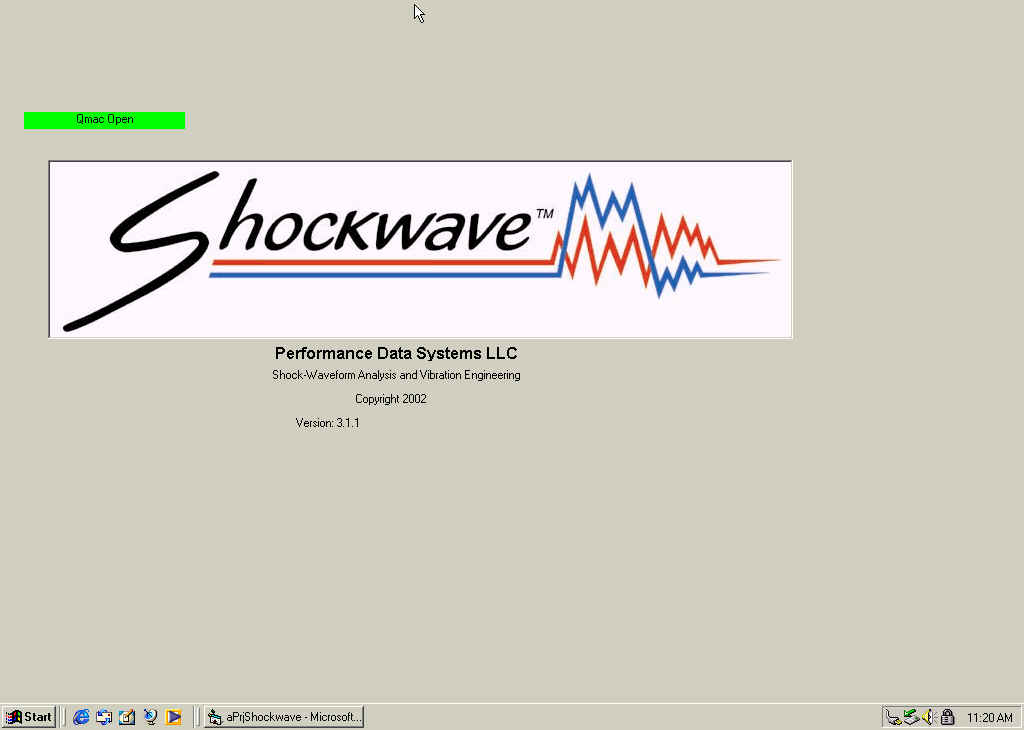Click the Version: 3.1.1 label
Screen dimensions: 1024x730
[x=327, y=423]
